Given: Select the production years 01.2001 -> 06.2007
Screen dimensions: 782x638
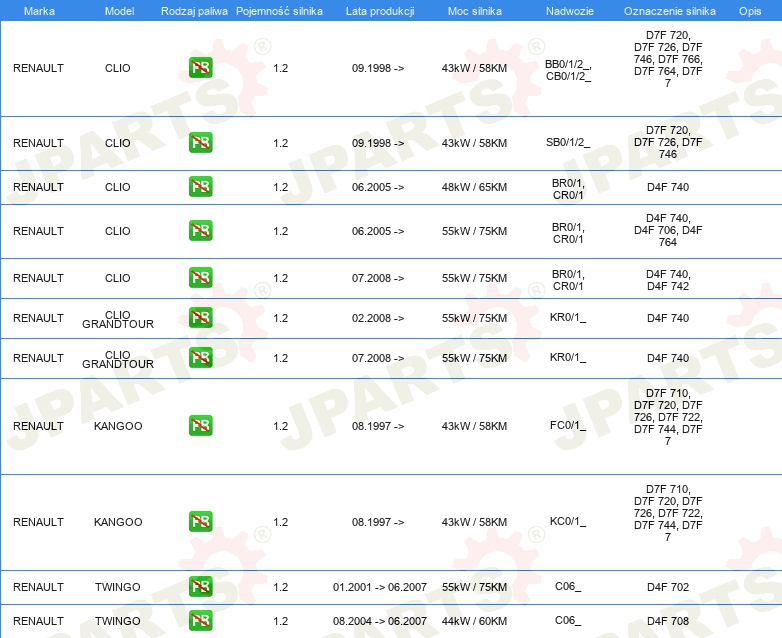Looking at the screenshot, I should (380, 587).
